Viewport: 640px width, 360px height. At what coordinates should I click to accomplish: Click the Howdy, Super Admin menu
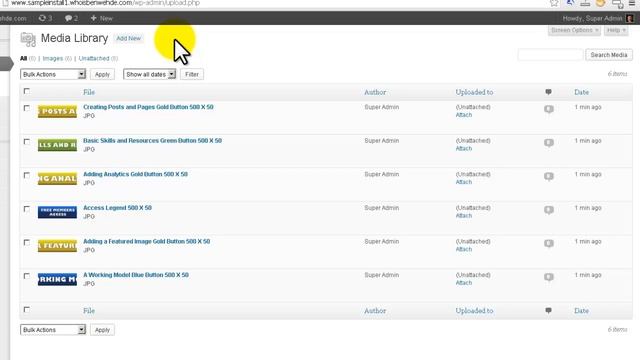click(x=592, y=18)
